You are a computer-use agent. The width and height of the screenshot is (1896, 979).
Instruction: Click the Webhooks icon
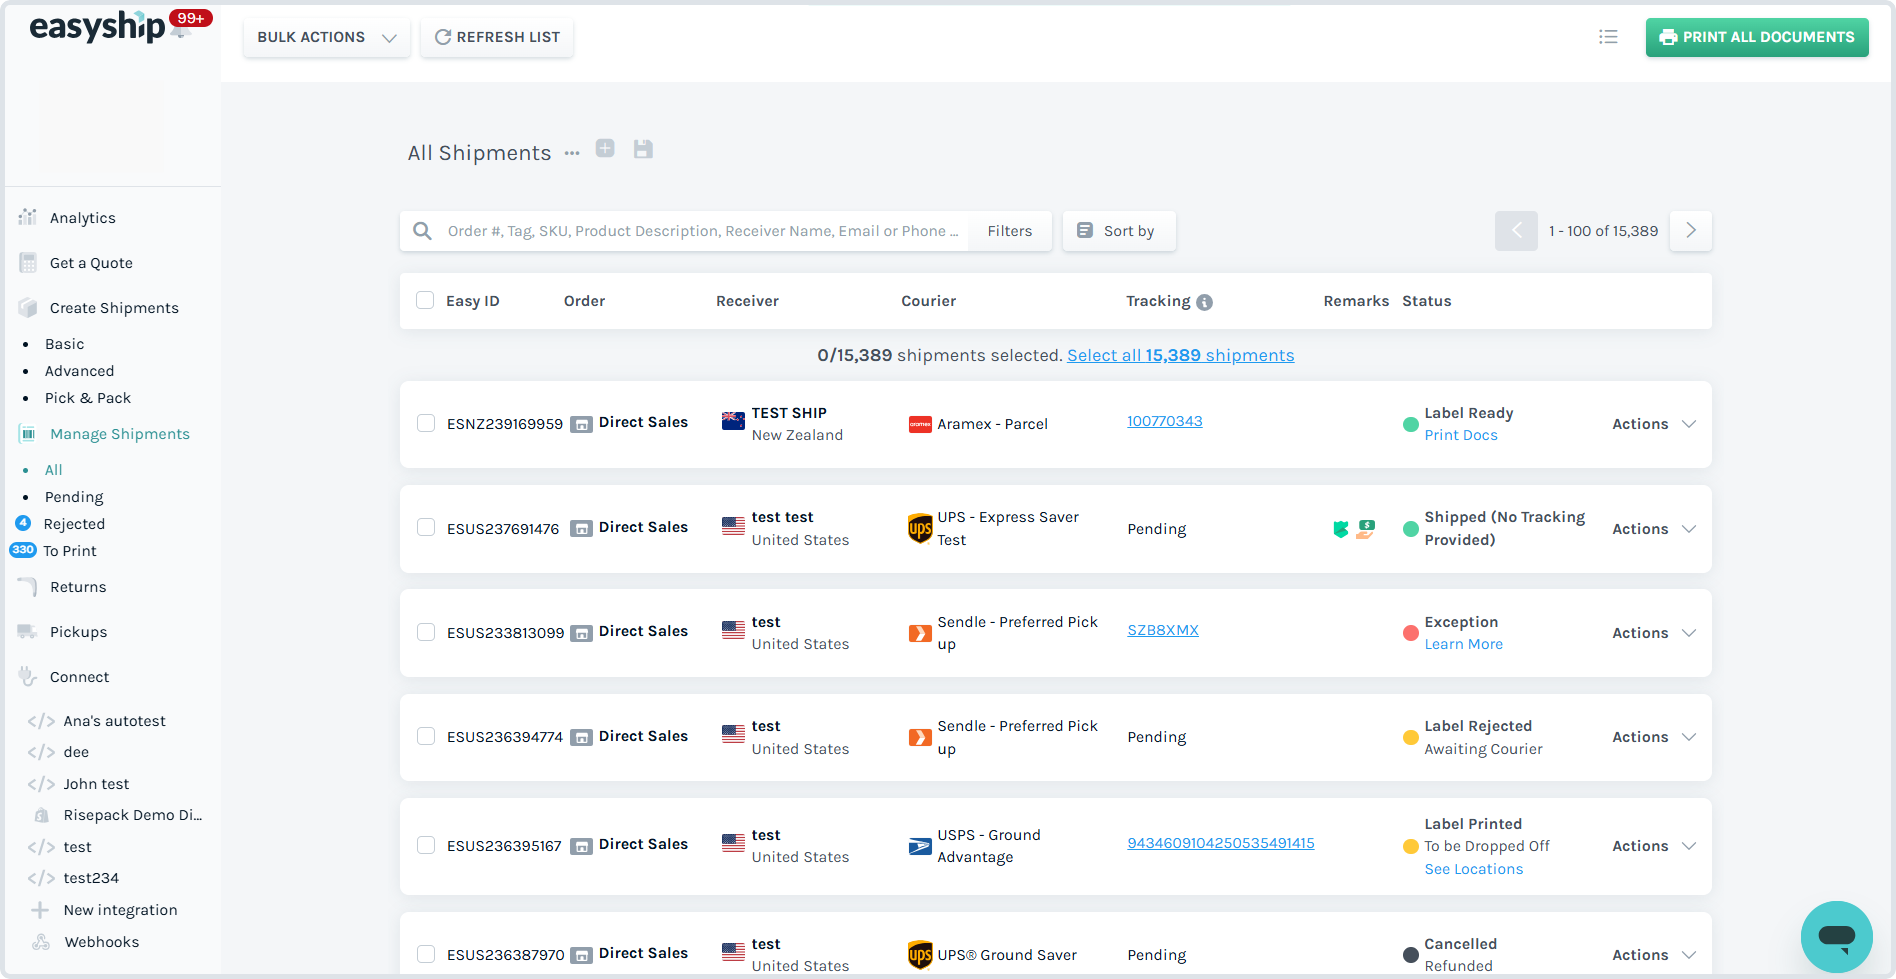coord(41,942)
